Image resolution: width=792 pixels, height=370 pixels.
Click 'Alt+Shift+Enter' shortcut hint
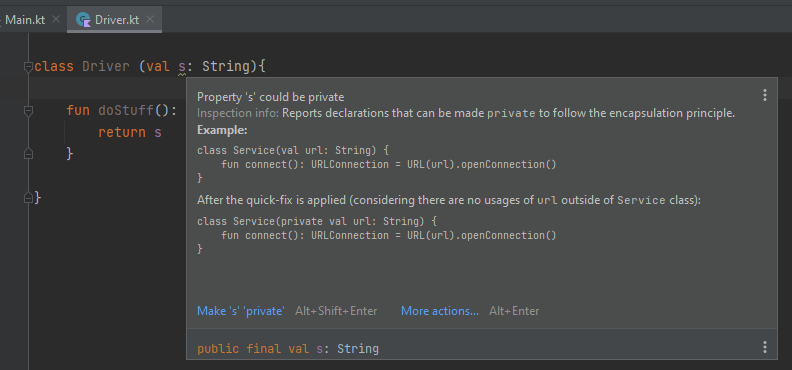click(x=336, y=311)
